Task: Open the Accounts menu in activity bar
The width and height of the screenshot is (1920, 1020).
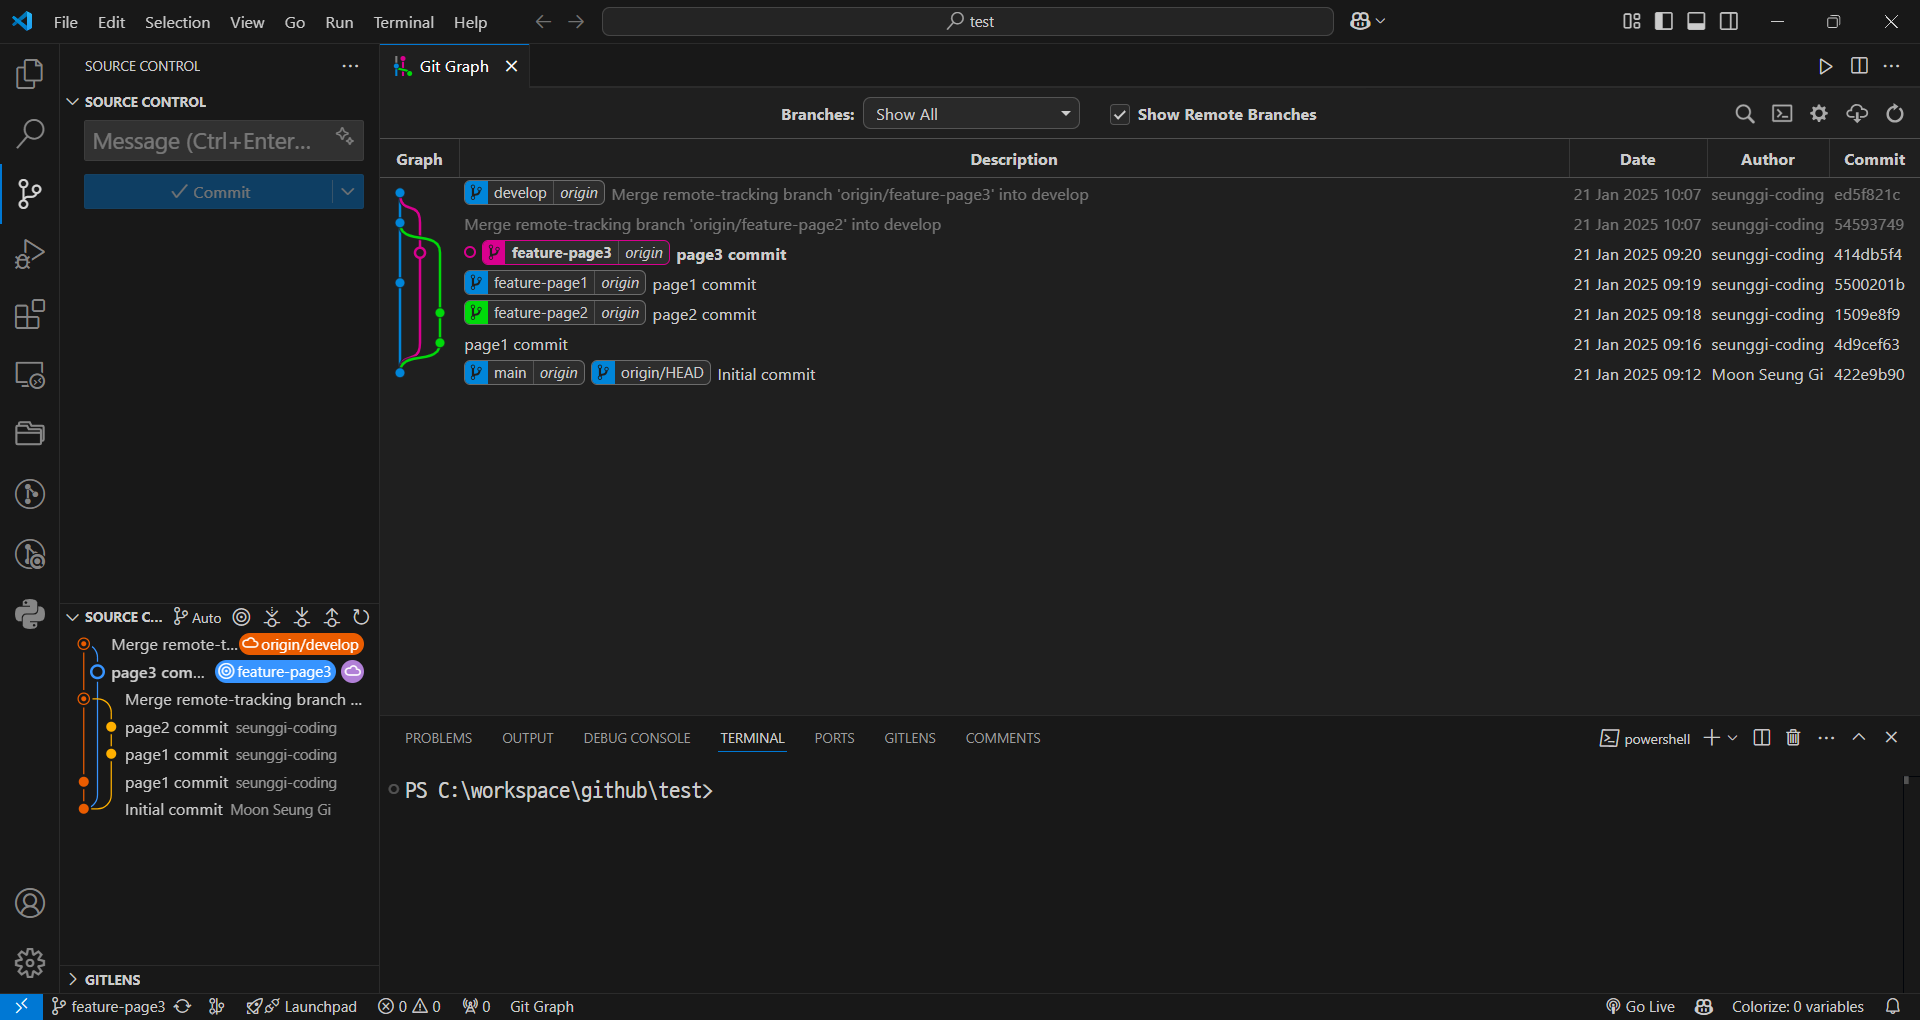Action: point(30,903)
